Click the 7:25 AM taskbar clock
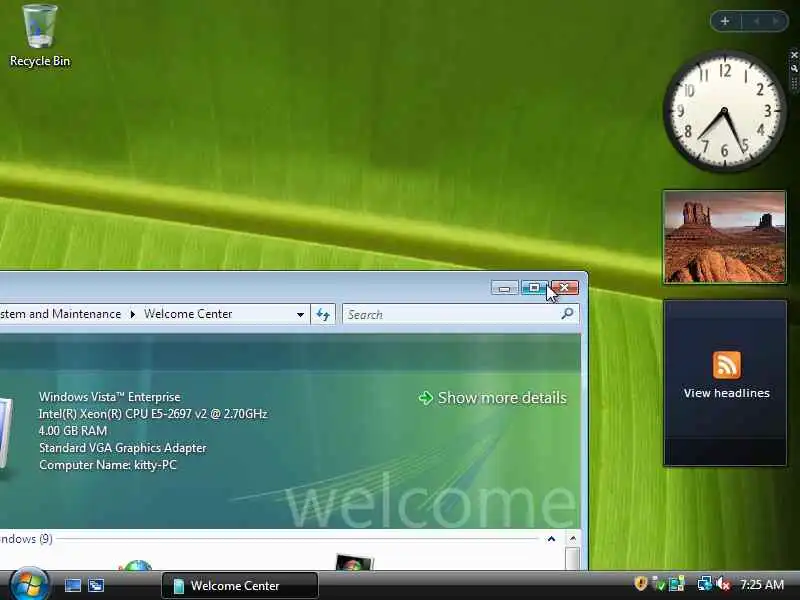 pos(762,584)
